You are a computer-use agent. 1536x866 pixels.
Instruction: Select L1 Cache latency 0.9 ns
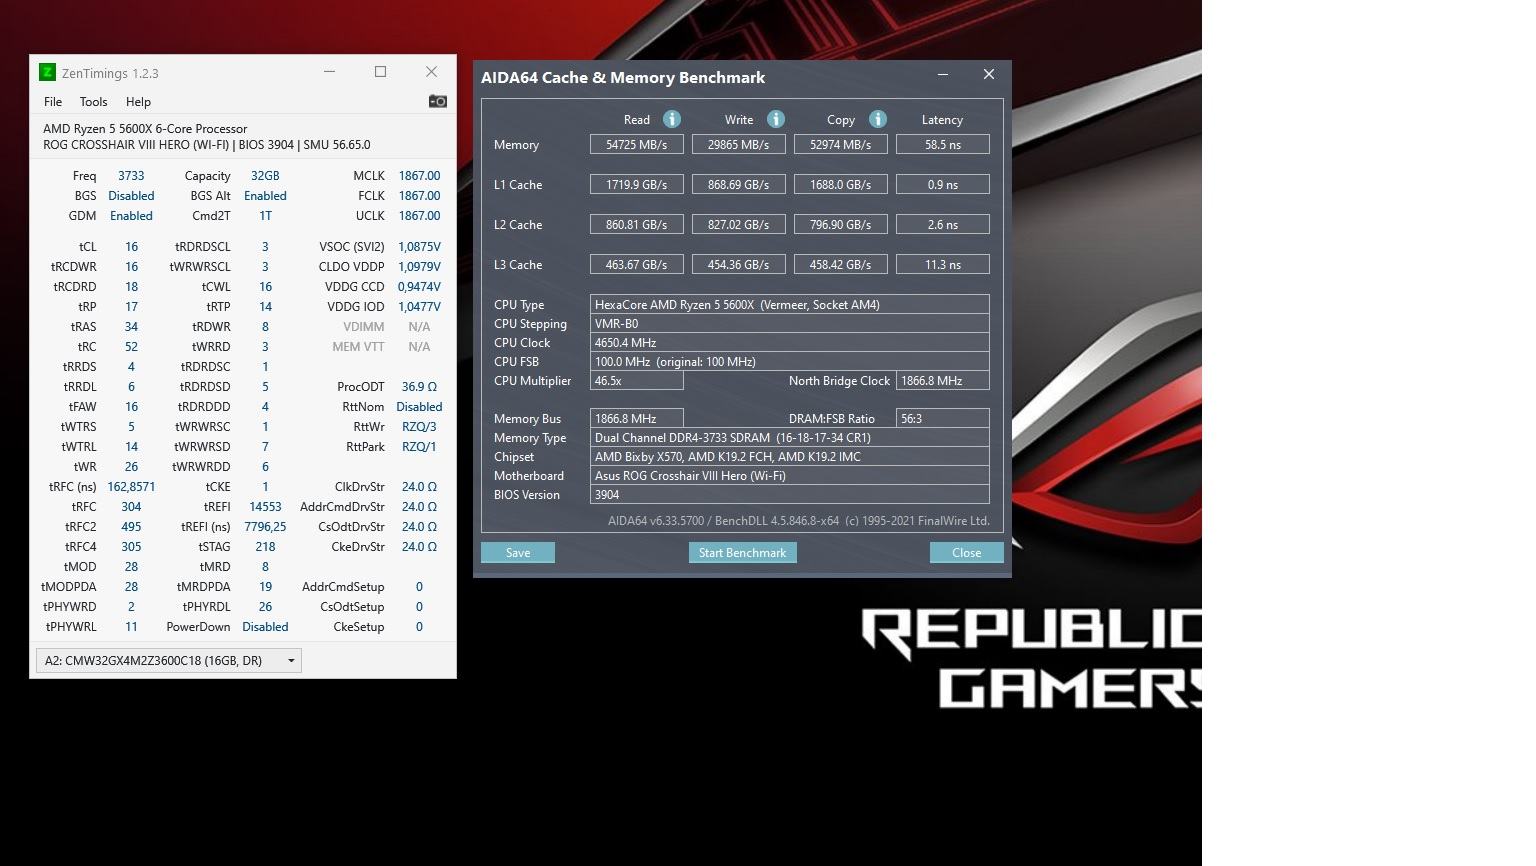[943, 185]
